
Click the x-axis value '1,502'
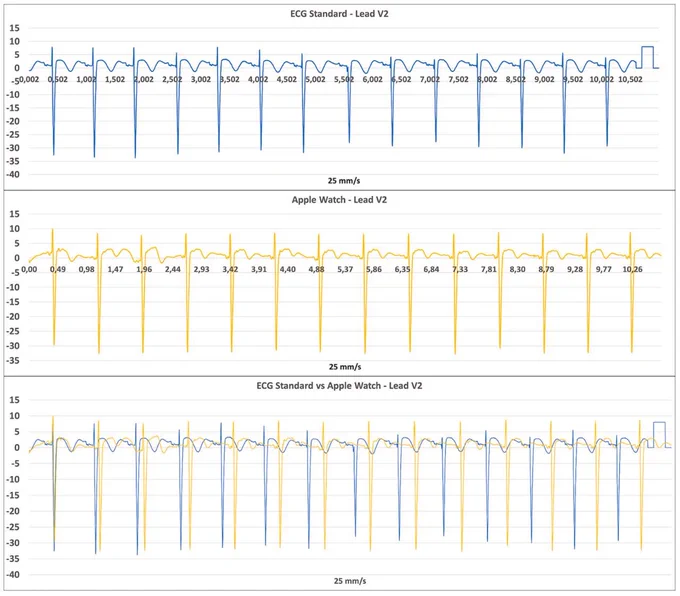click(x=115, y=79)
